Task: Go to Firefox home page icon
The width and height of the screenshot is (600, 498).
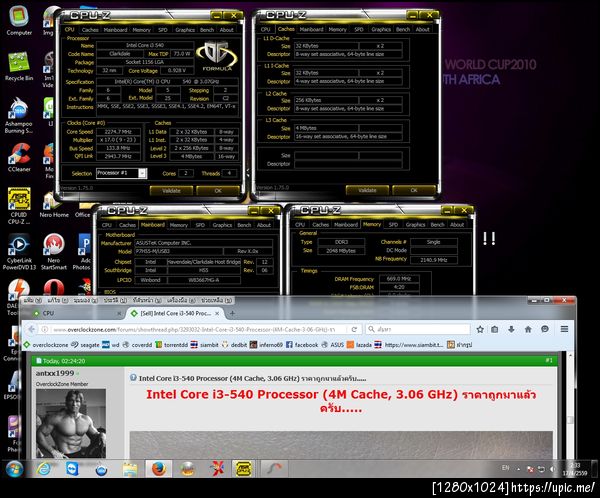Action: click(x=528, y=329)
